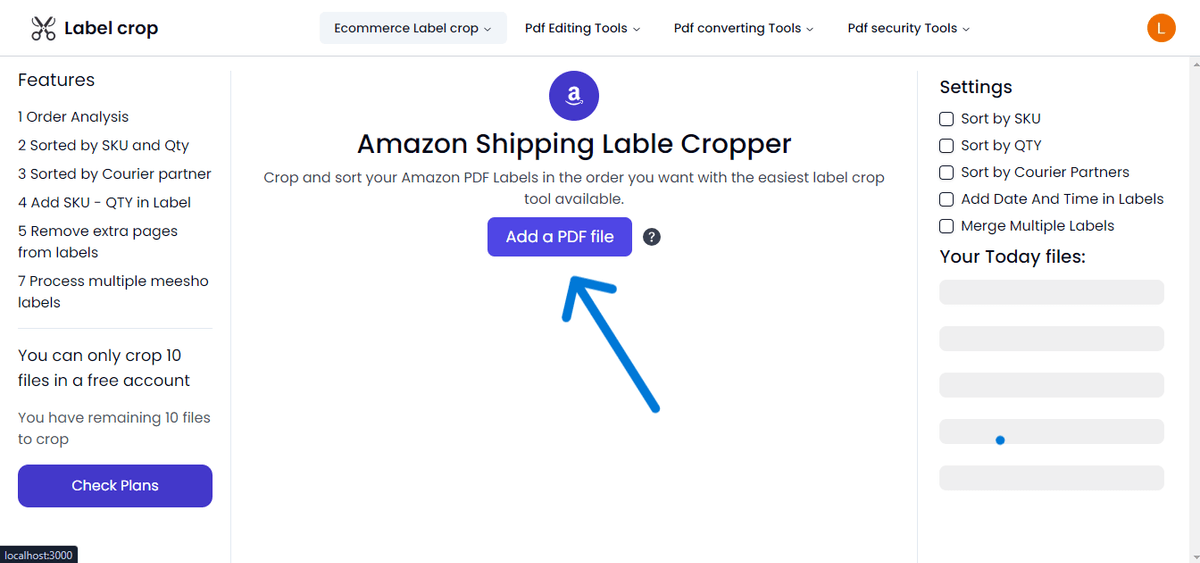Viewport: 1200px width, 563px height.
Task: Expand the Ecommerce Label crop dropdown
Action: [x=413, y=28]
